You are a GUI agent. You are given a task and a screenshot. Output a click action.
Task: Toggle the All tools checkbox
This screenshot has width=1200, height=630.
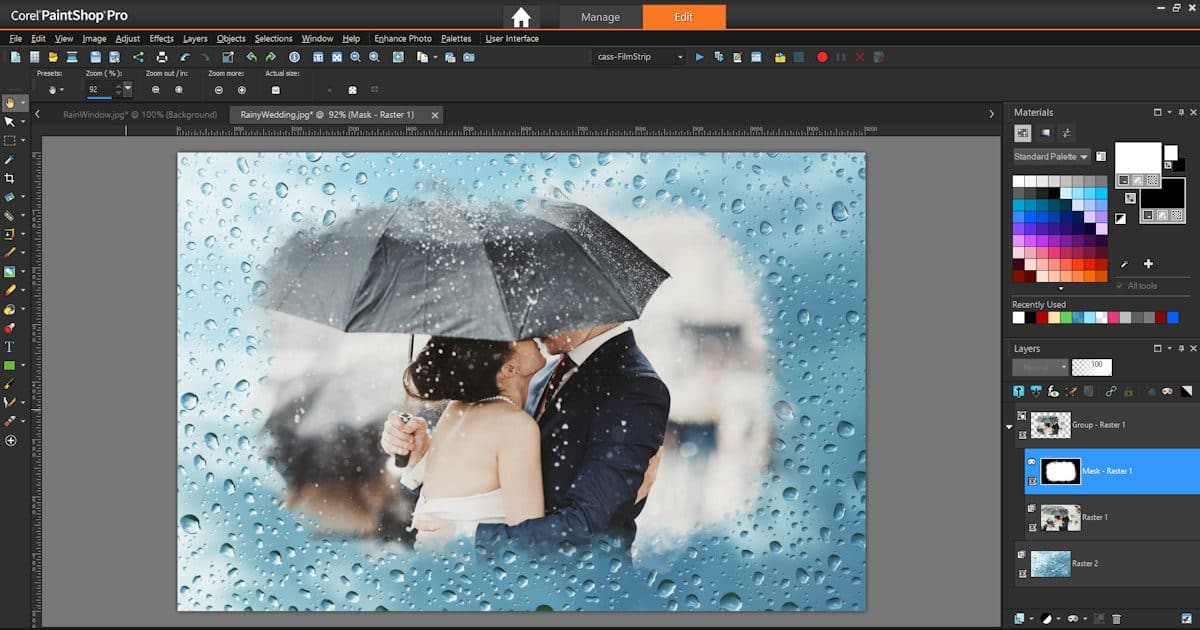click(x=1121, y=286)
